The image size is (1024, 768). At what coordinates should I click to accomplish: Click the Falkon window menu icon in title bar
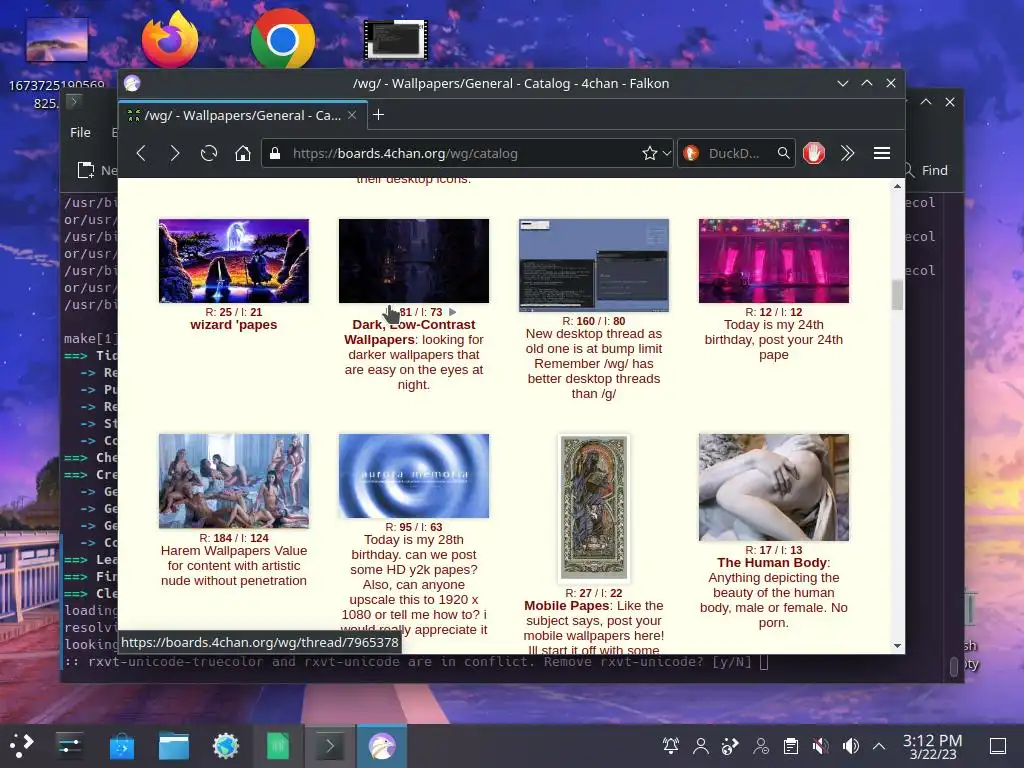click(x=132, y=84)
